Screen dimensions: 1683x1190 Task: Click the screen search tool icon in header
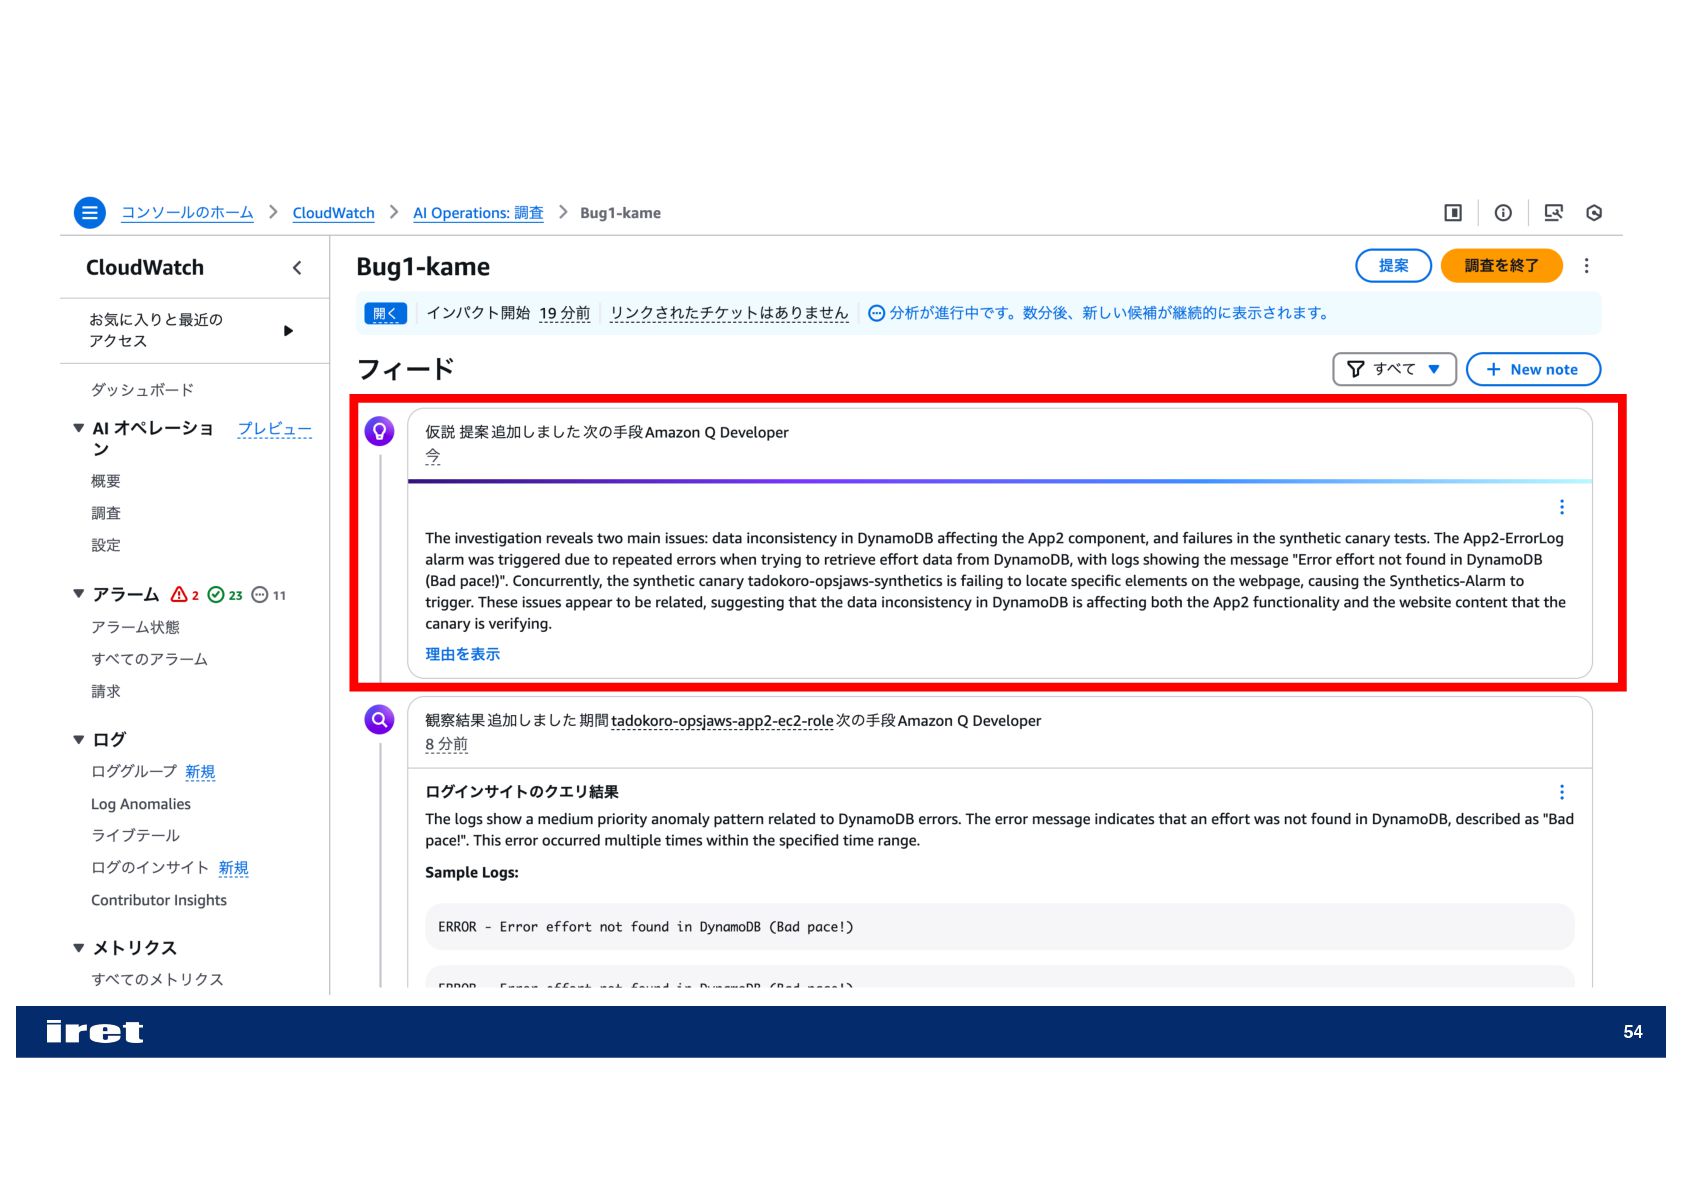pos(1553,213)
